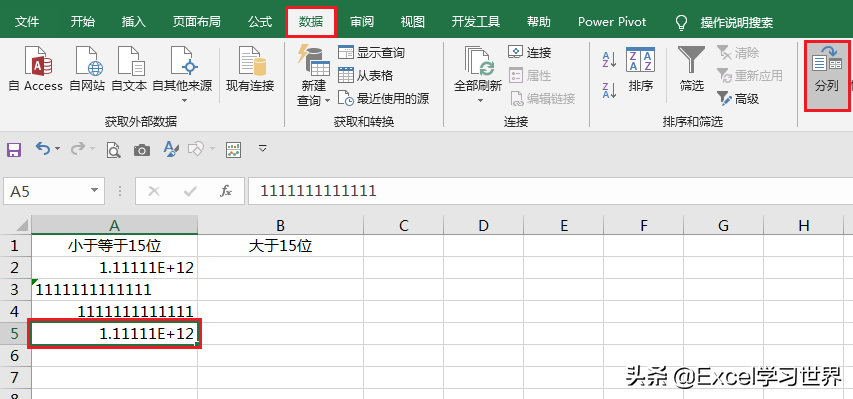Viewport: 853px width, 399px height.
Task: Select row 1 header
Action: pos(15,245)
